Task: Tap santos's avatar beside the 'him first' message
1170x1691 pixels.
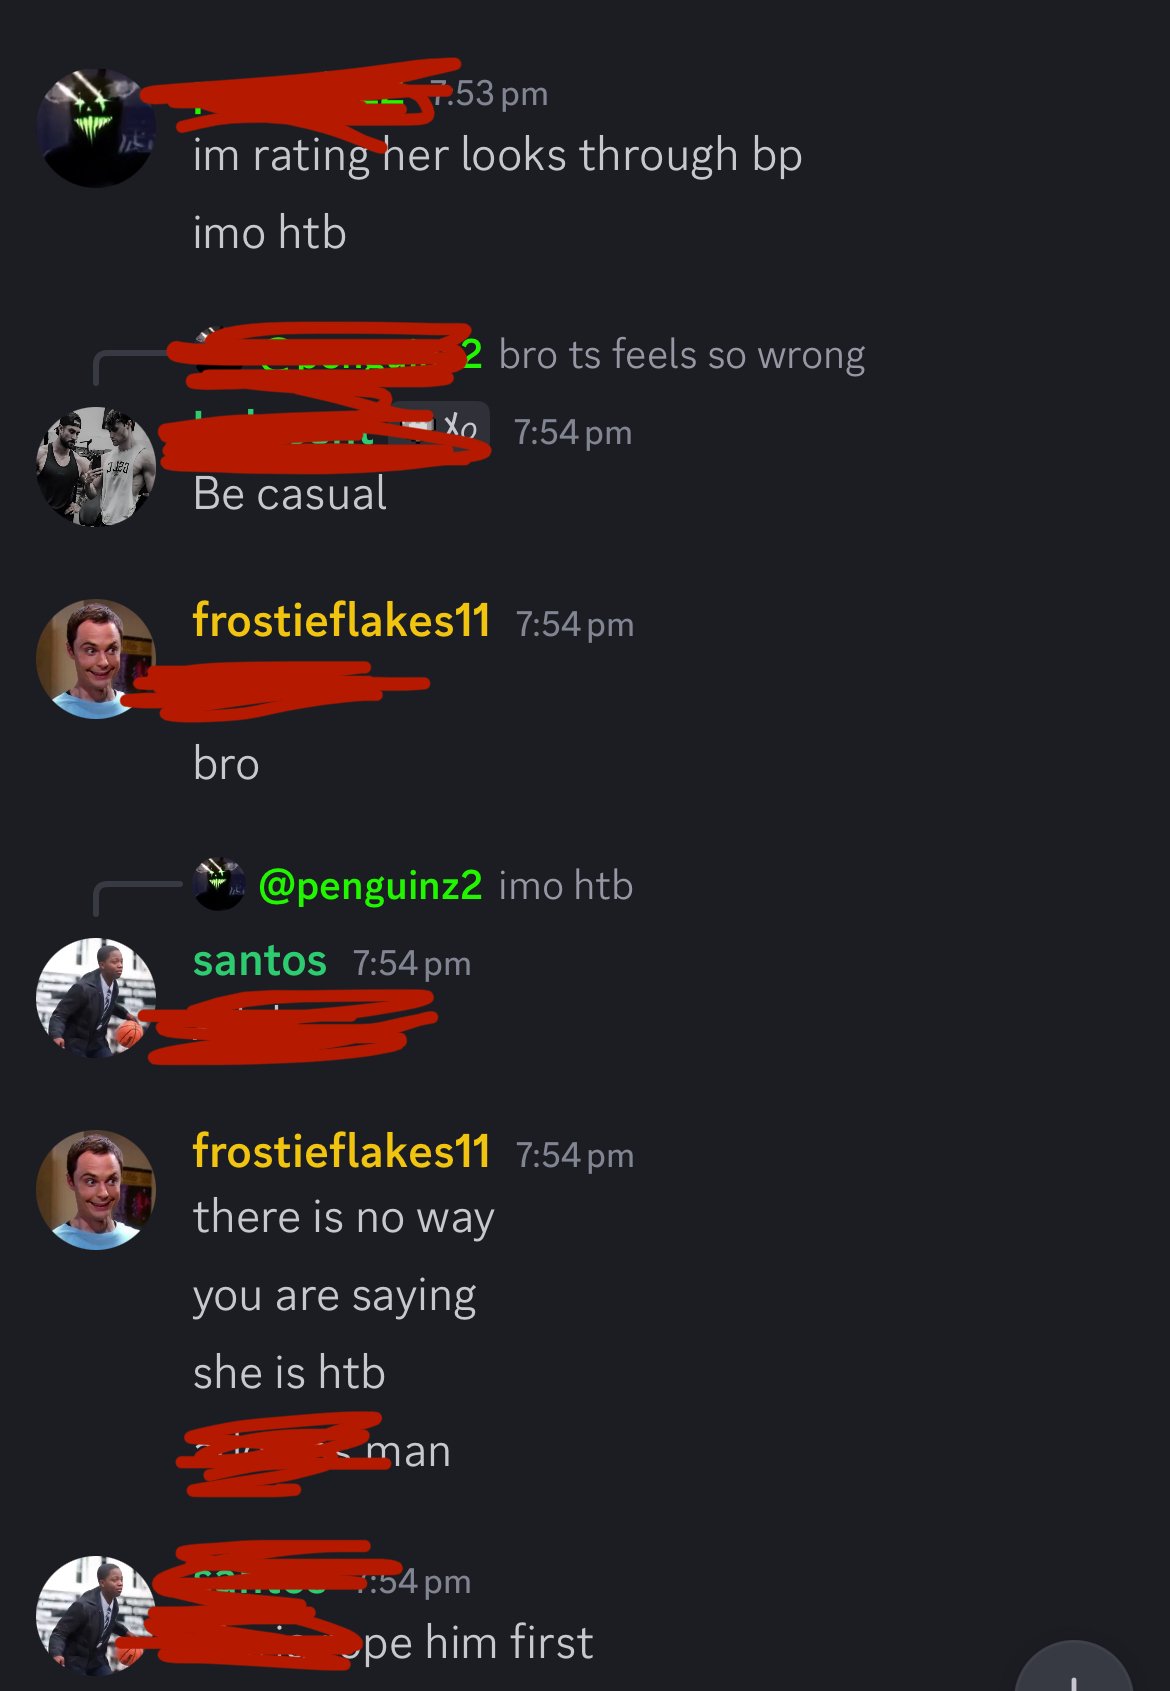Action: [96, 1614]
